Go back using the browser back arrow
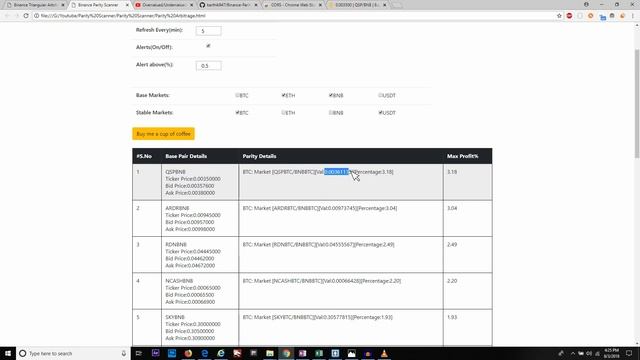640x360 pixels. tap(7, 16)
